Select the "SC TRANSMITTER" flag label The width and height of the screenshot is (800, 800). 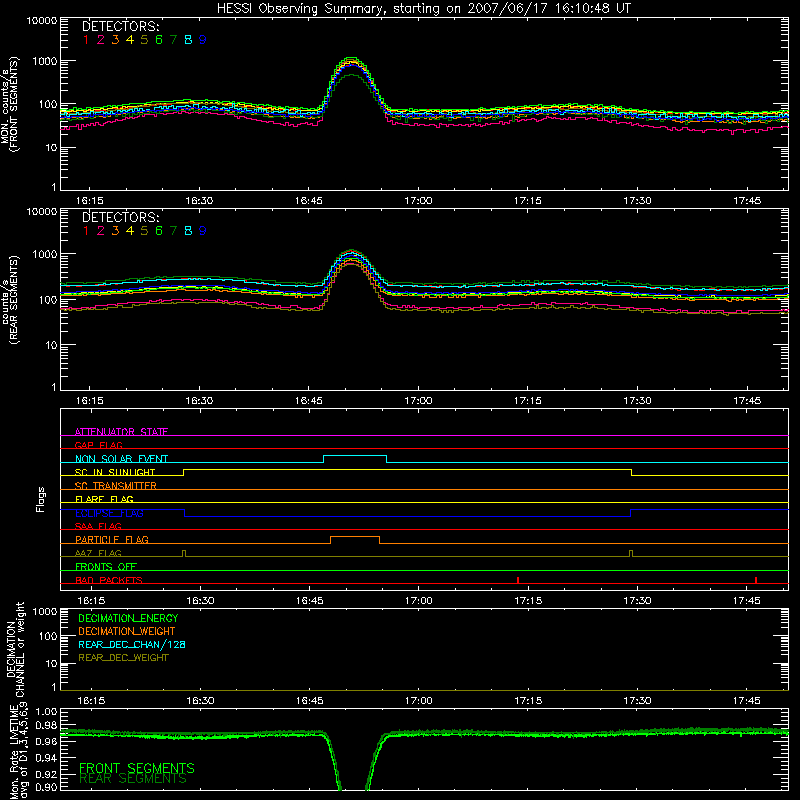[x=116, y=485]
